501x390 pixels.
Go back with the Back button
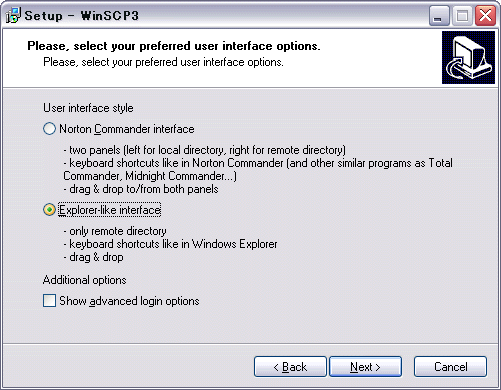click(x=290, y=367)
